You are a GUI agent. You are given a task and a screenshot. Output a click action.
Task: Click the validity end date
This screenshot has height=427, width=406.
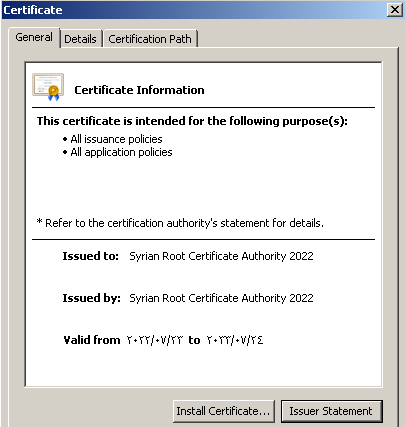coord(235,340)
